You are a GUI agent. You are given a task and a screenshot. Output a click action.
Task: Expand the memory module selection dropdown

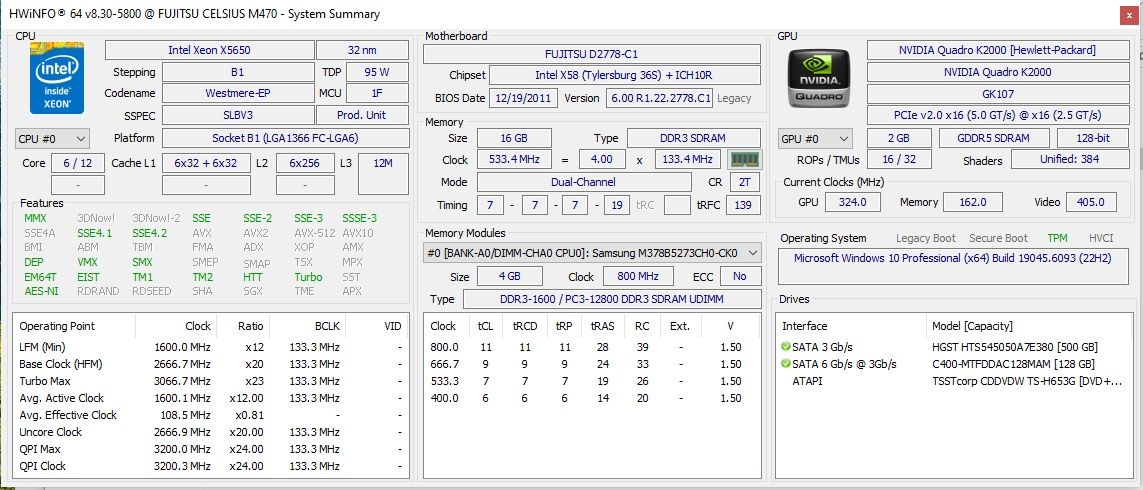tap(593, 253)
